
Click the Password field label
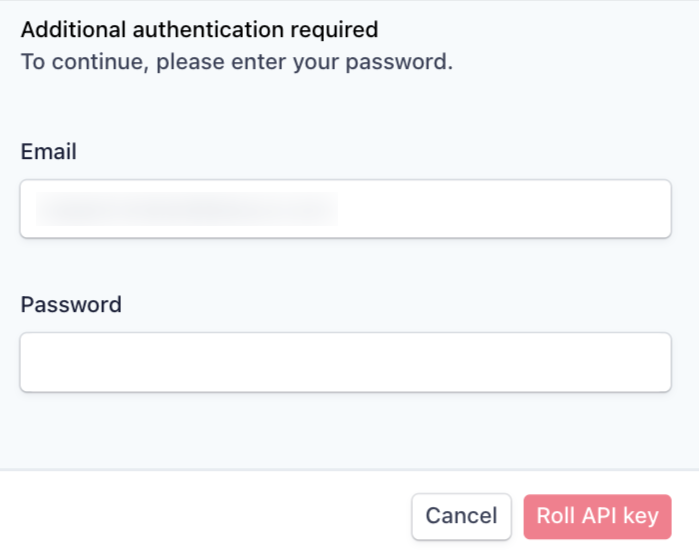coord(71,304)
